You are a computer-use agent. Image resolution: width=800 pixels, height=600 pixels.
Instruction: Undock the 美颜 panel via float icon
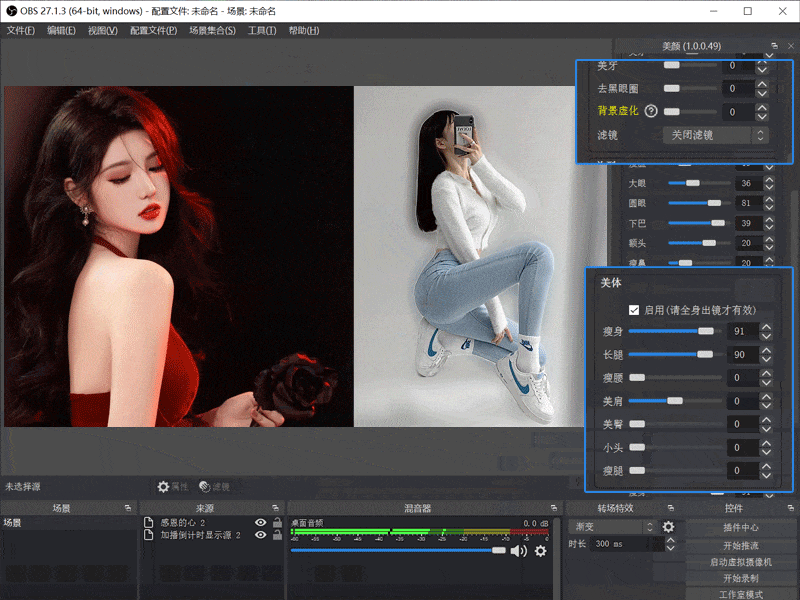(x=775, y=46)
